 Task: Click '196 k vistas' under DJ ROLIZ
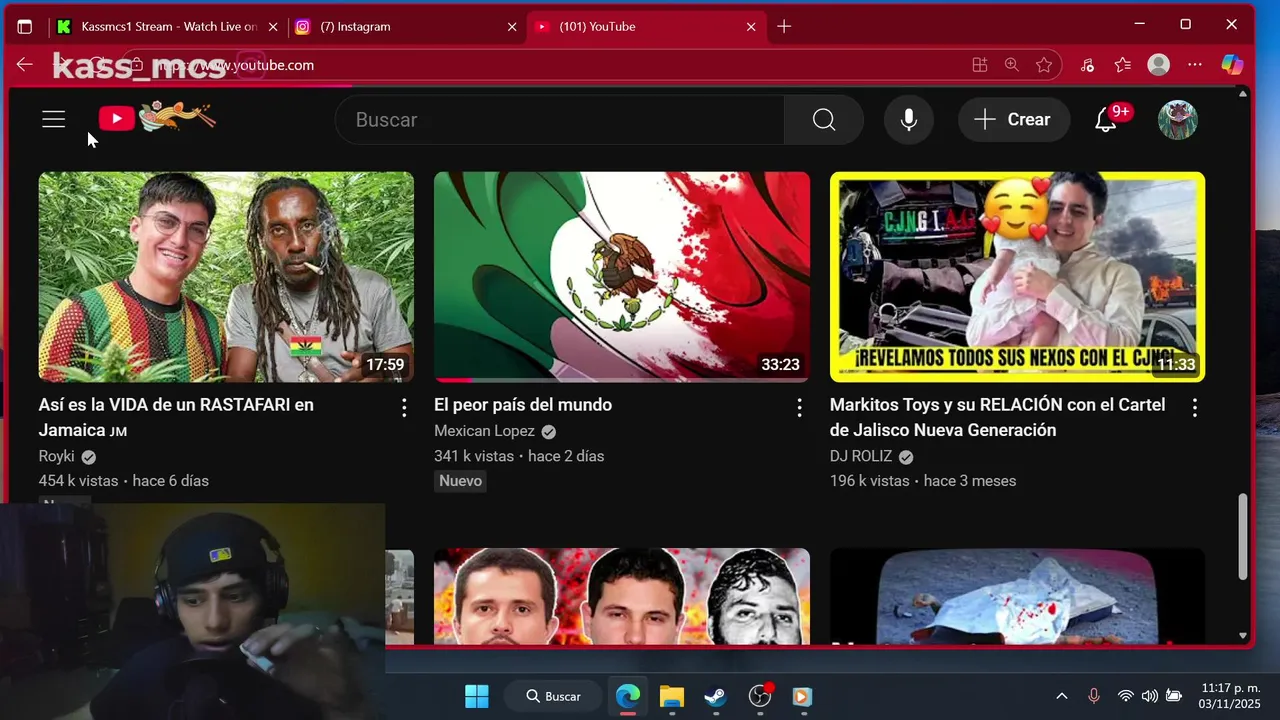pos(870,481)
